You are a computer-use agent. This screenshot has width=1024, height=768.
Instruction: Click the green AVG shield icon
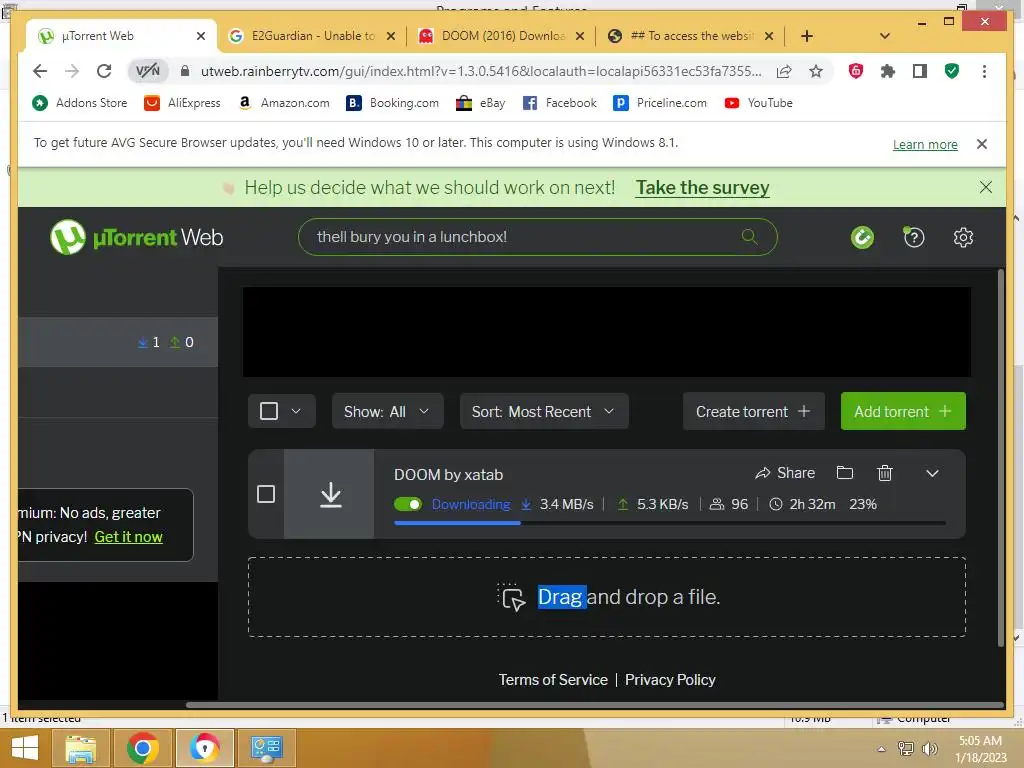(x=952, y=71)
